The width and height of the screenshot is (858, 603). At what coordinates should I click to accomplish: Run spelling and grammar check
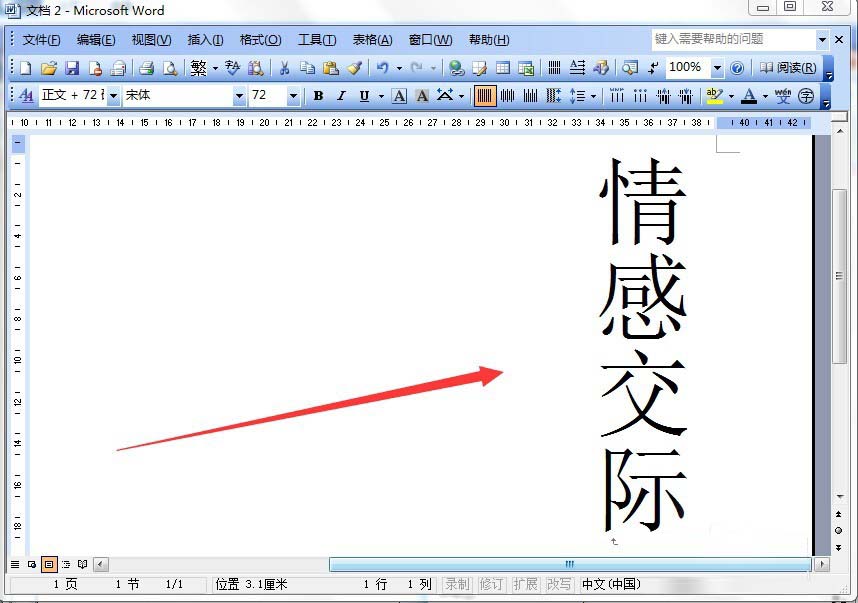pos(232,68)
